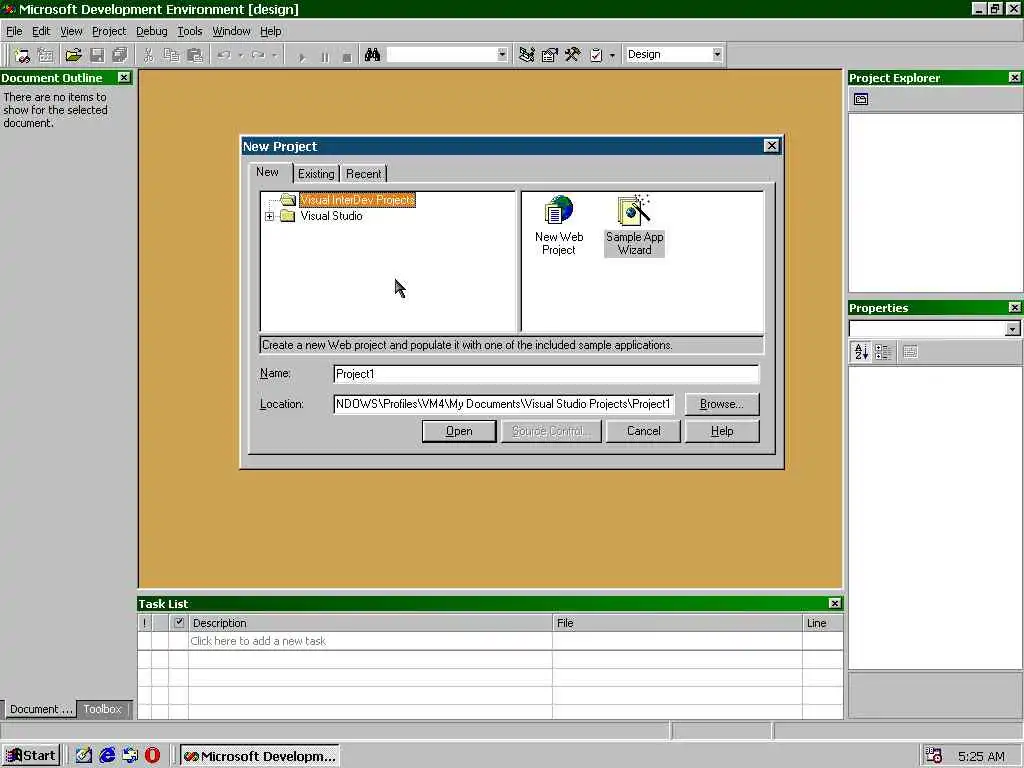Image resolution: width=1024 pixels, height=768 pixels.
Task: Click the Paste clipboard icon
Action: [x=195, y=56]
